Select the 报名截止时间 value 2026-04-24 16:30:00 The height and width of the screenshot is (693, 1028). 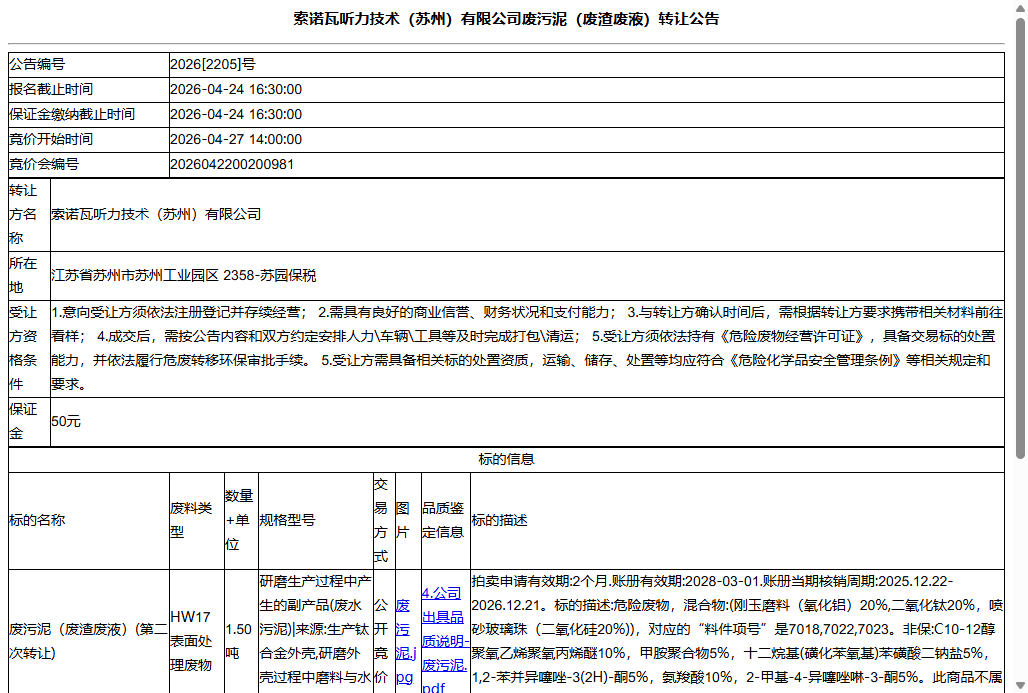pos(236,89)
